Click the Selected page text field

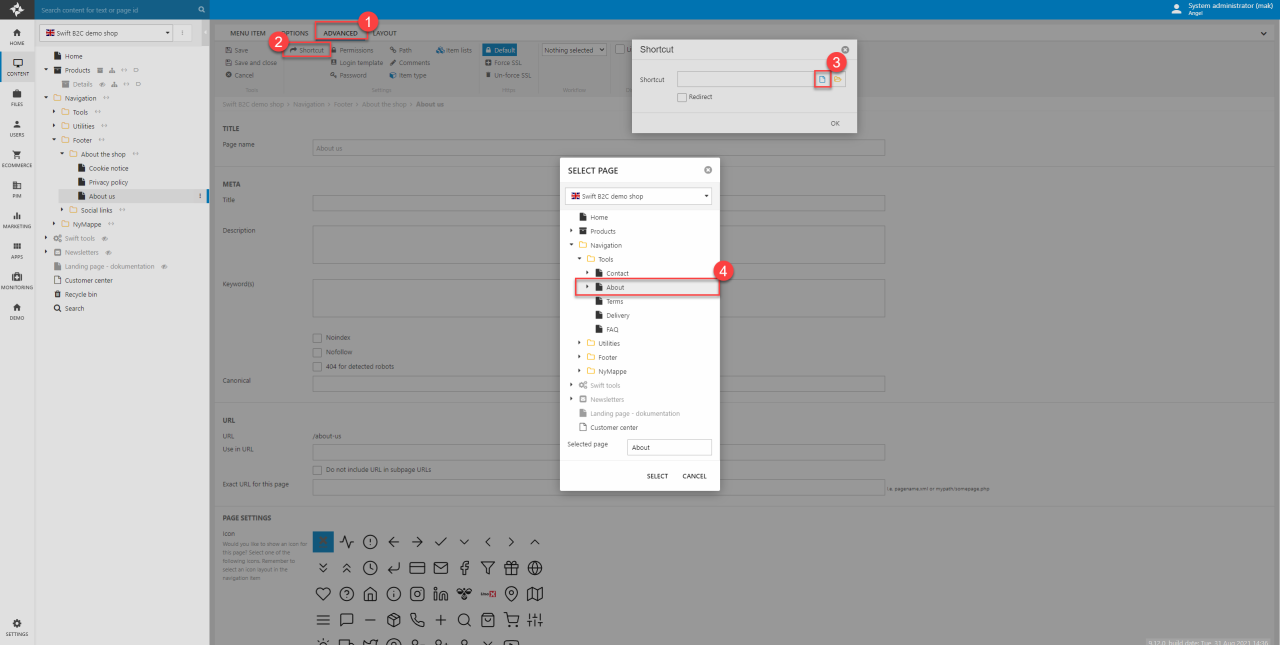[x=669, y=448]
